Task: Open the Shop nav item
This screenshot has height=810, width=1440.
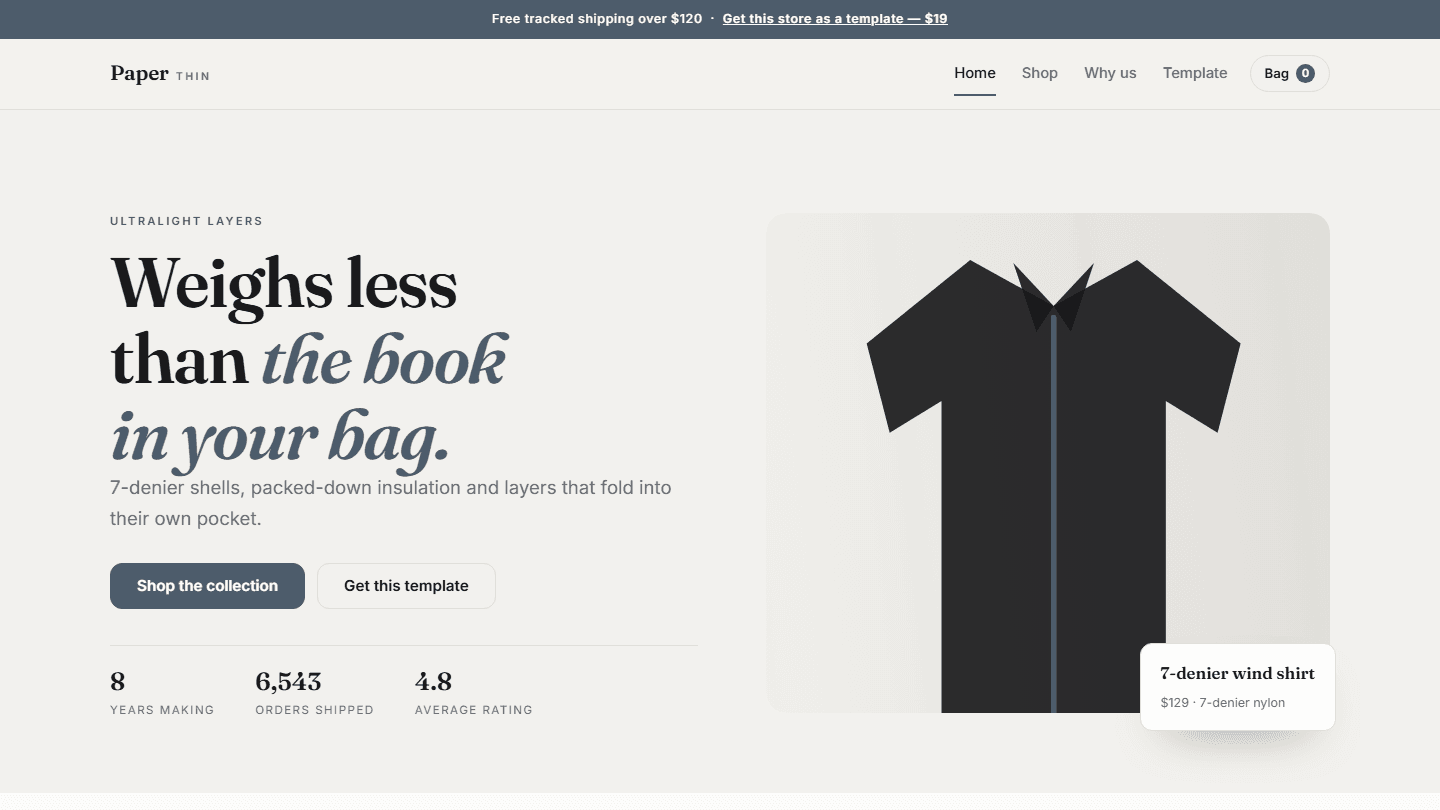Action: [1039, 73]
